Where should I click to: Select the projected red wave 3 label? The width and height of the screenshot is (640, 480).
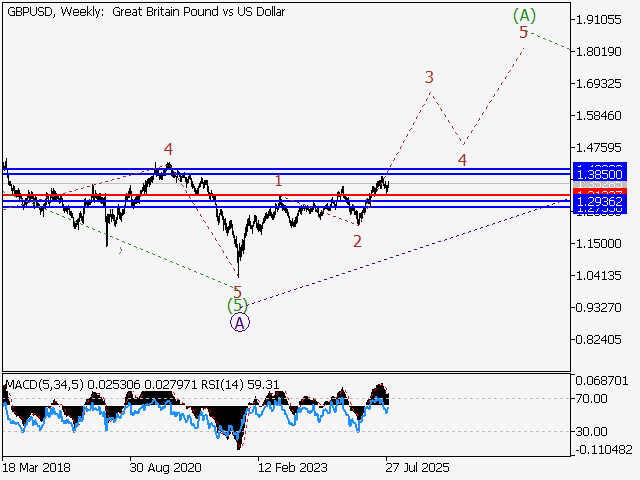click(x=428, y=77)
